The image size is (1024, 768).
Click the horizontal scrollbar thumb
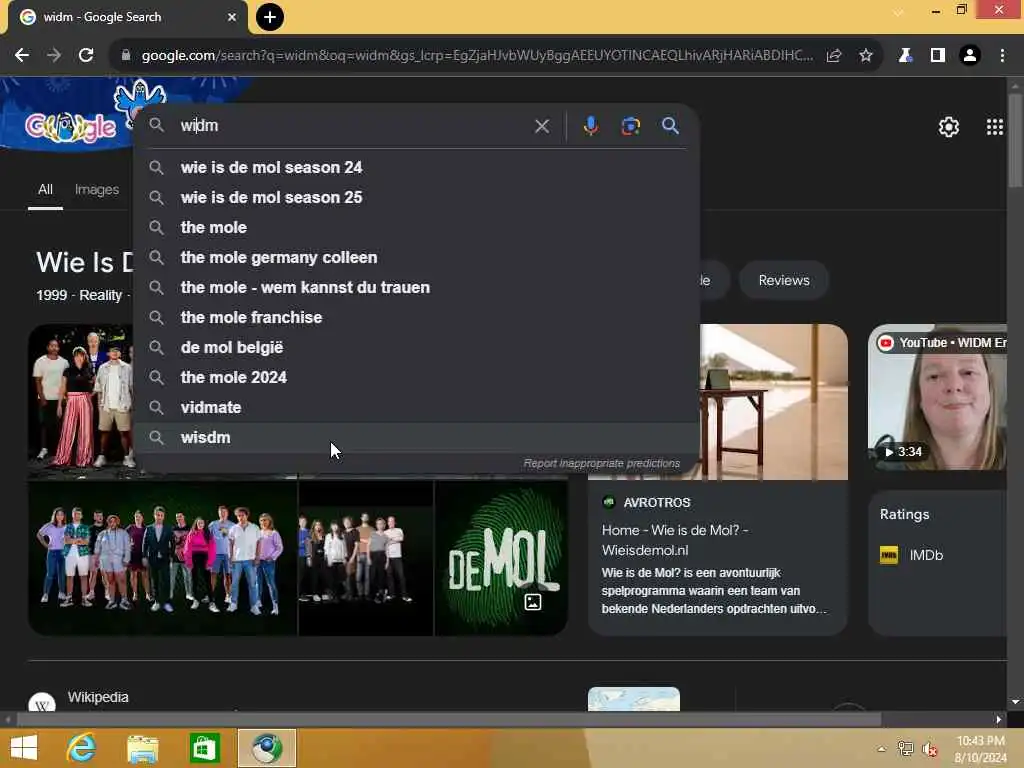tap(448, 720)
